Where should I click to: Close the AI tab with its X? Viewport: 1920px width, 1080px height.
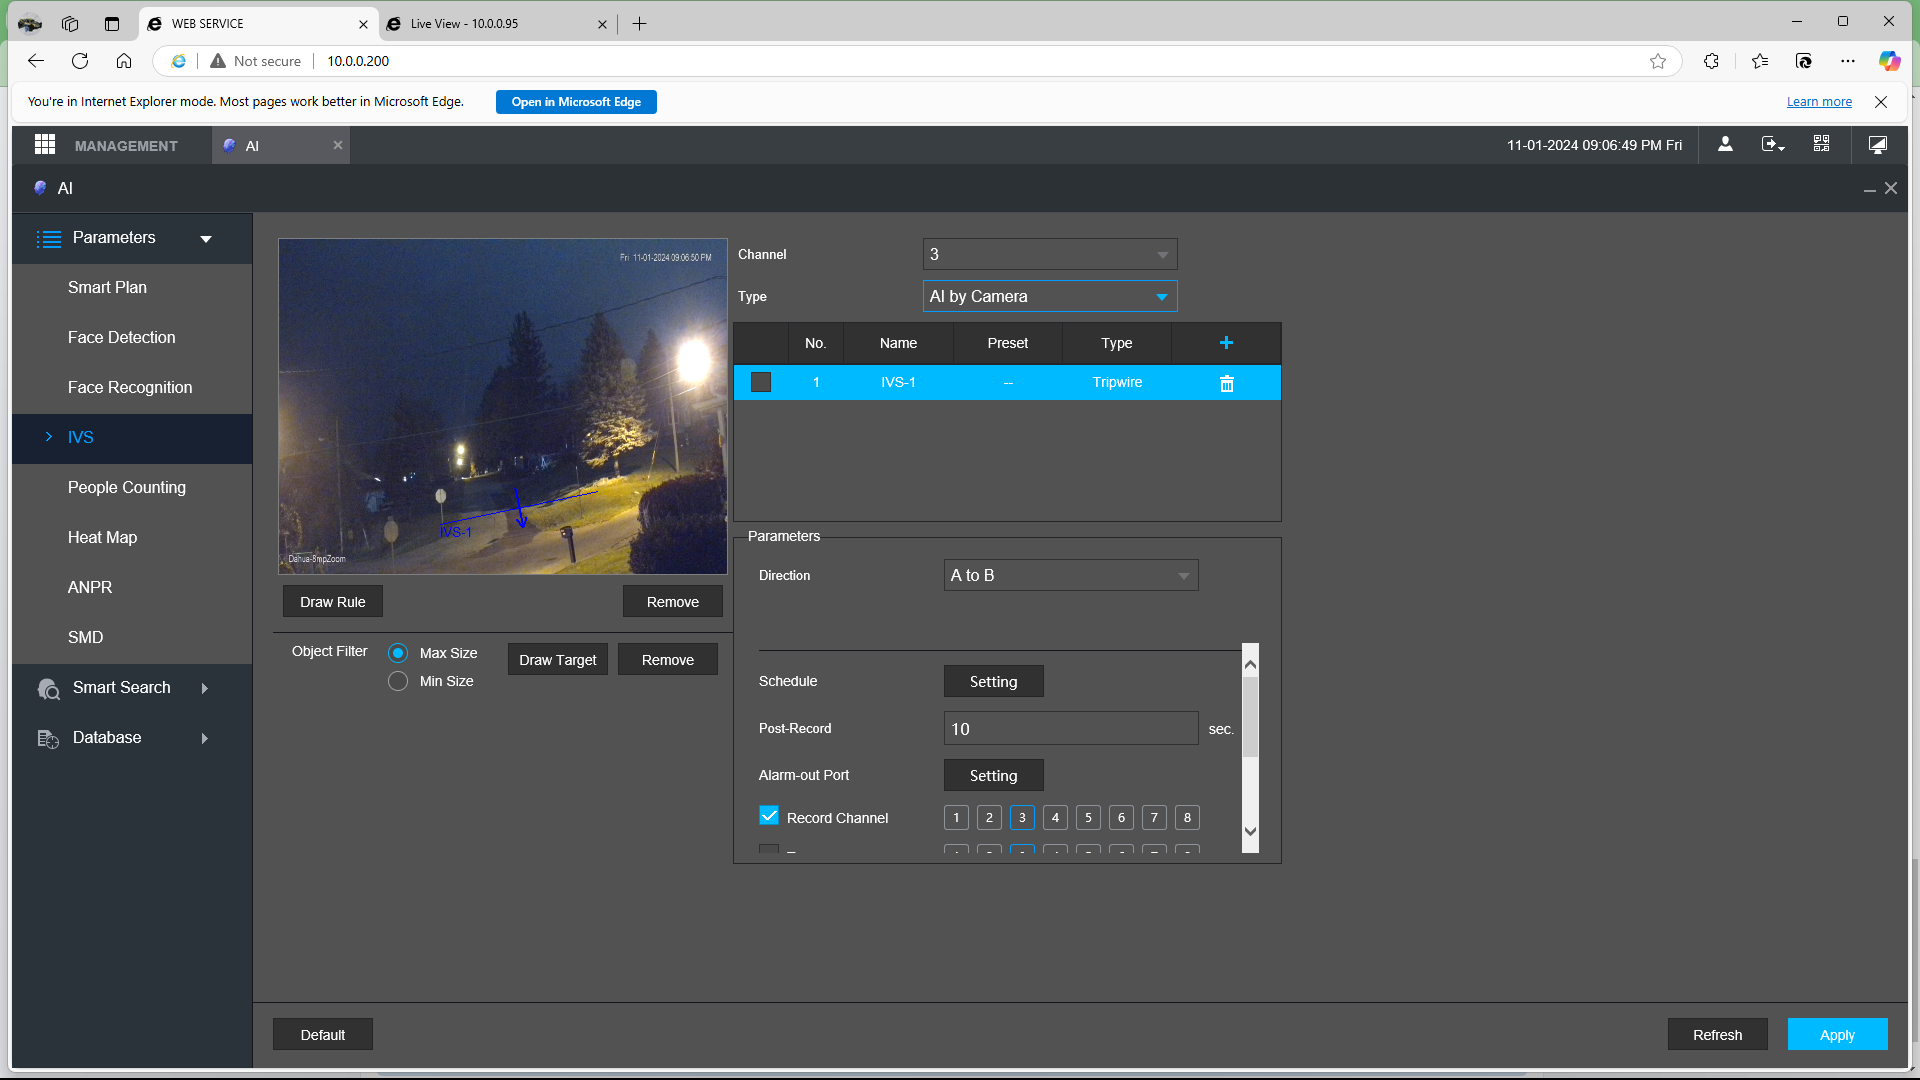pos(338,146)
